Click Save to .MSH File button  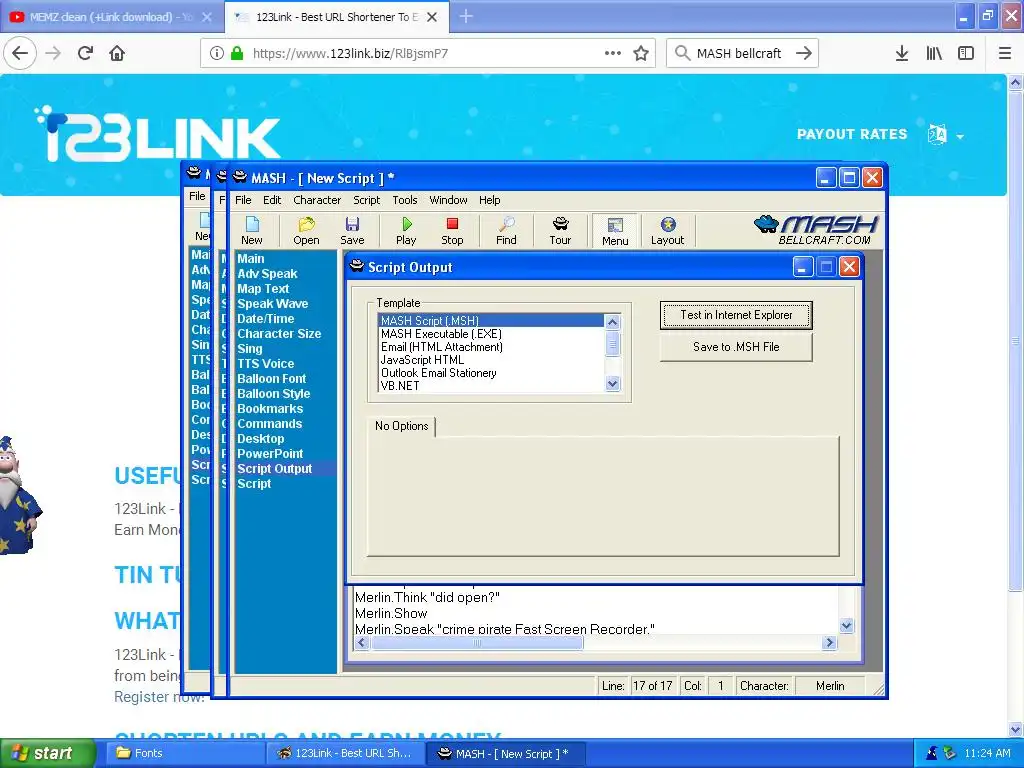click(736, 347)
